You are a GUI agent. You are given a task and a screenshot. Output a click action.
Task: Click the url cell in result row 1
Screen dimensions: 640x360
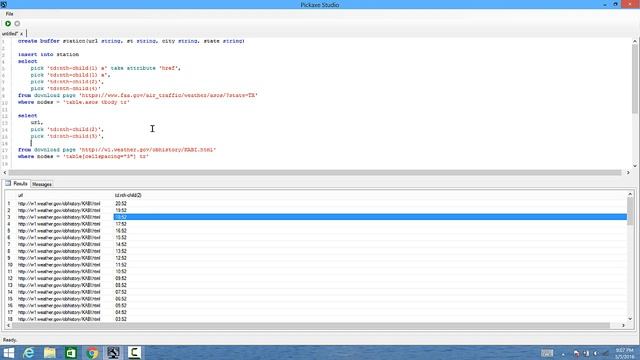pyautogui.click(x=64, y=203)
